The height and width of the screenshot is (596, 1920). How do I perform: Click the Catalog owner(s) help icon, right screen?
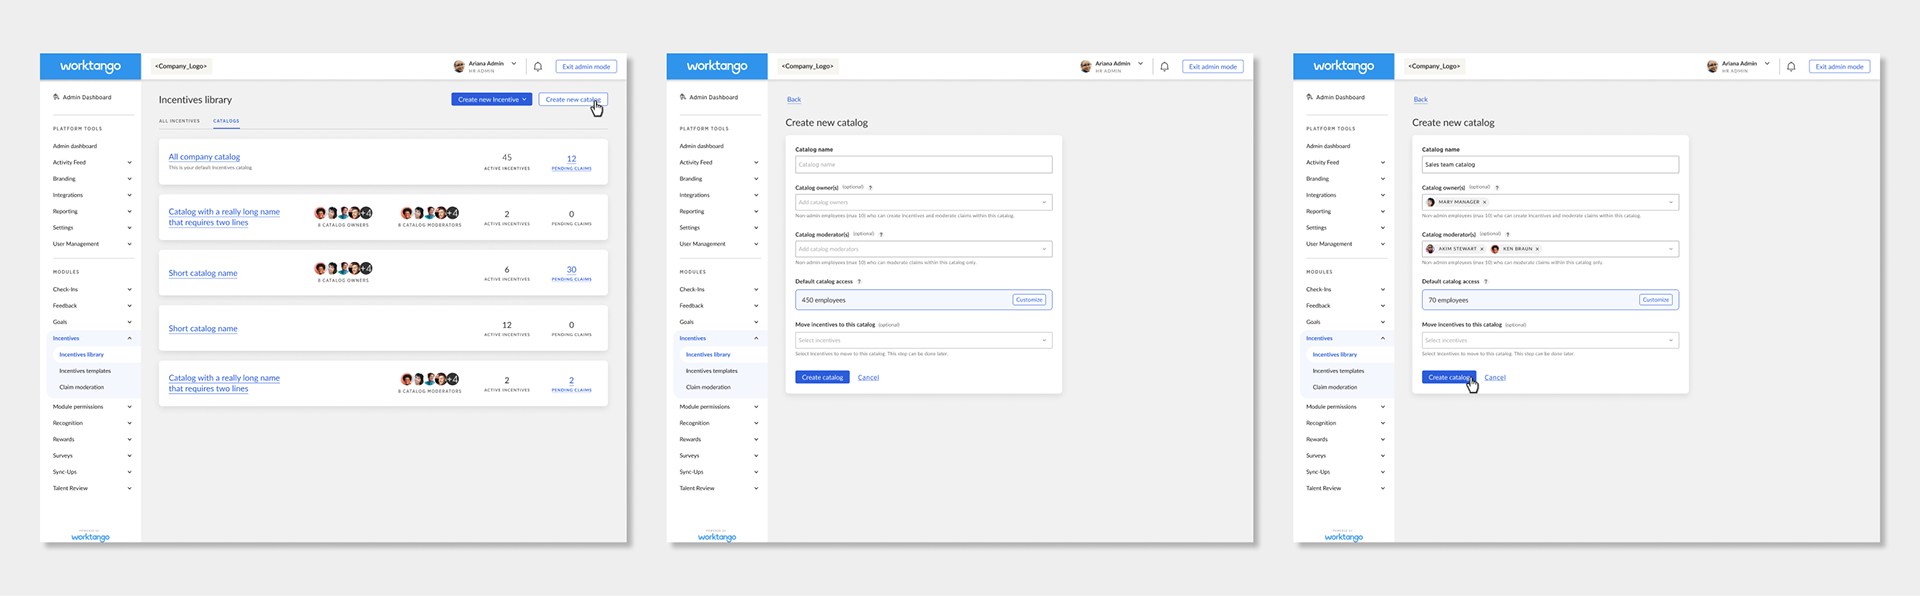pos(1497,187)
